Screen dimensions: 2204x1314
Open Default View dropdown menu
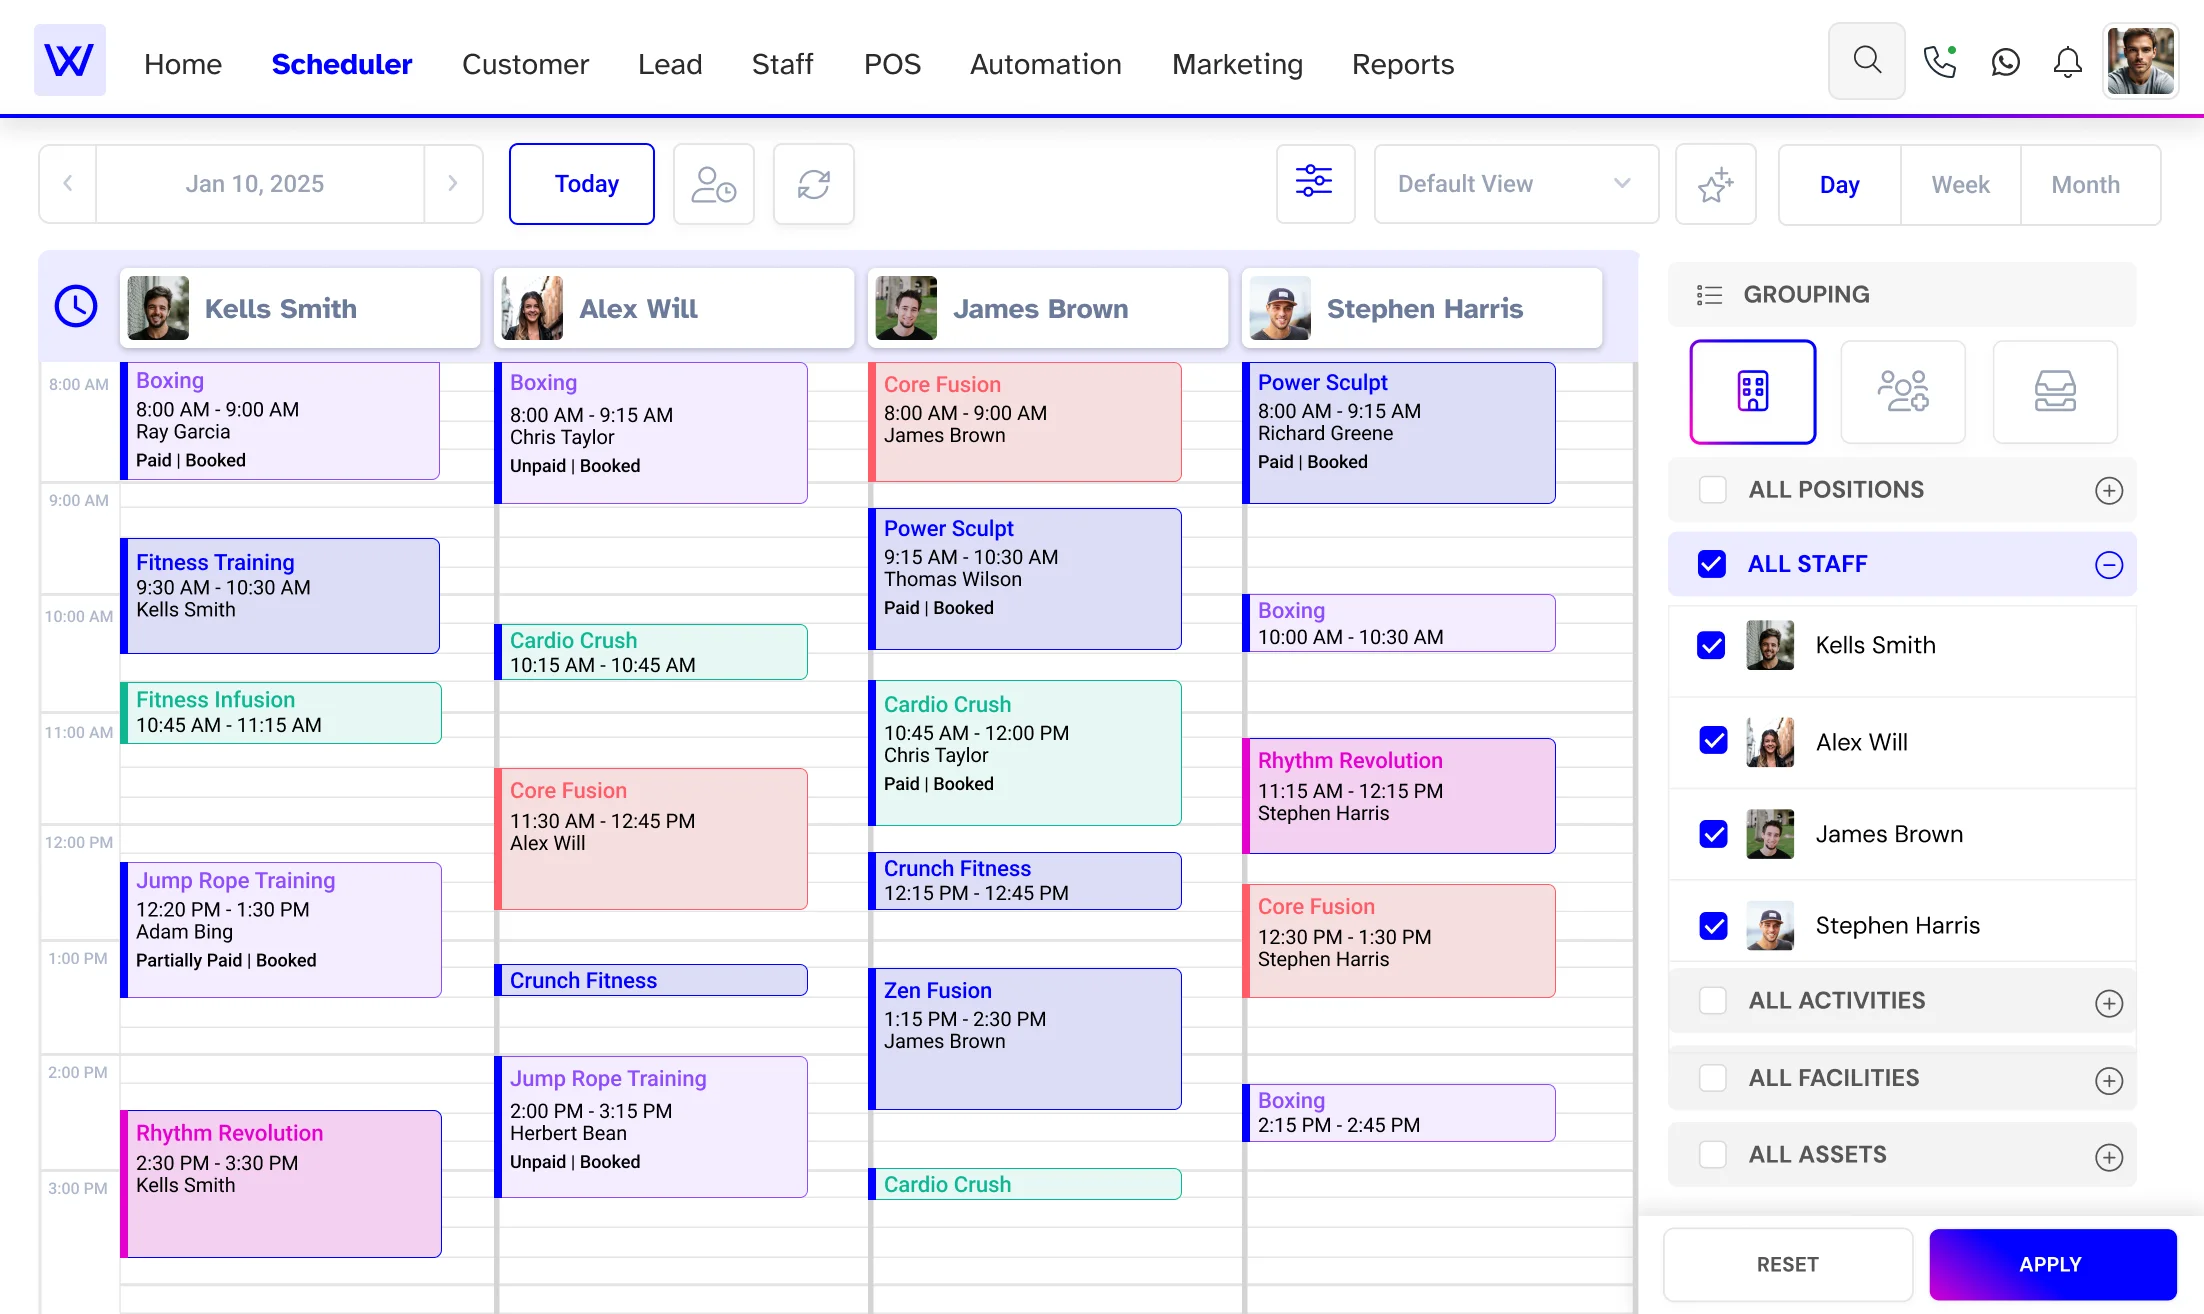tap(1509, 183)
